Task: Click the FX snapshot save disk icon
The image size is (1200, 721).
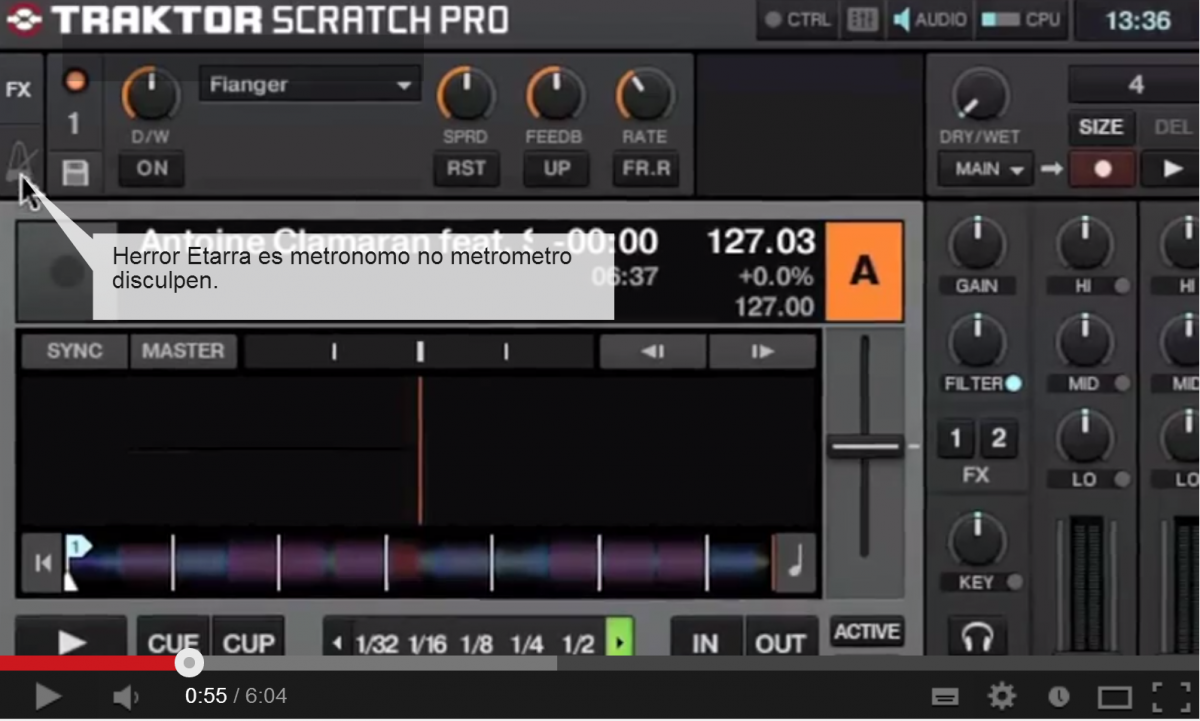Action: 75,172
